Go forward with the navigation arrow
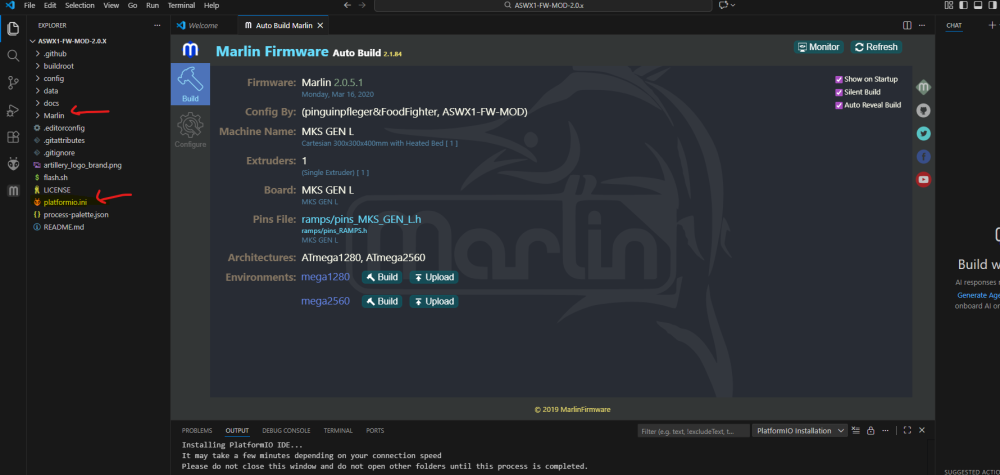 pos(362,5)
